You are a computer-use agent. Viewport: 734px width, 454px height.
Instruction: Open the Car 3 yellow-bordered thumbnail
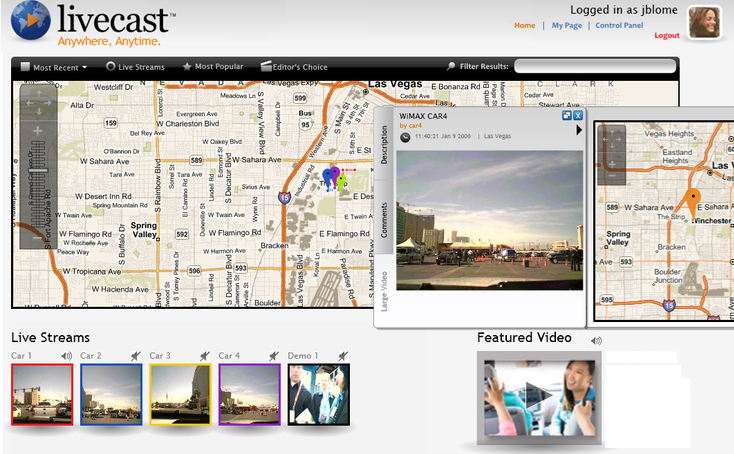(180, 395)
